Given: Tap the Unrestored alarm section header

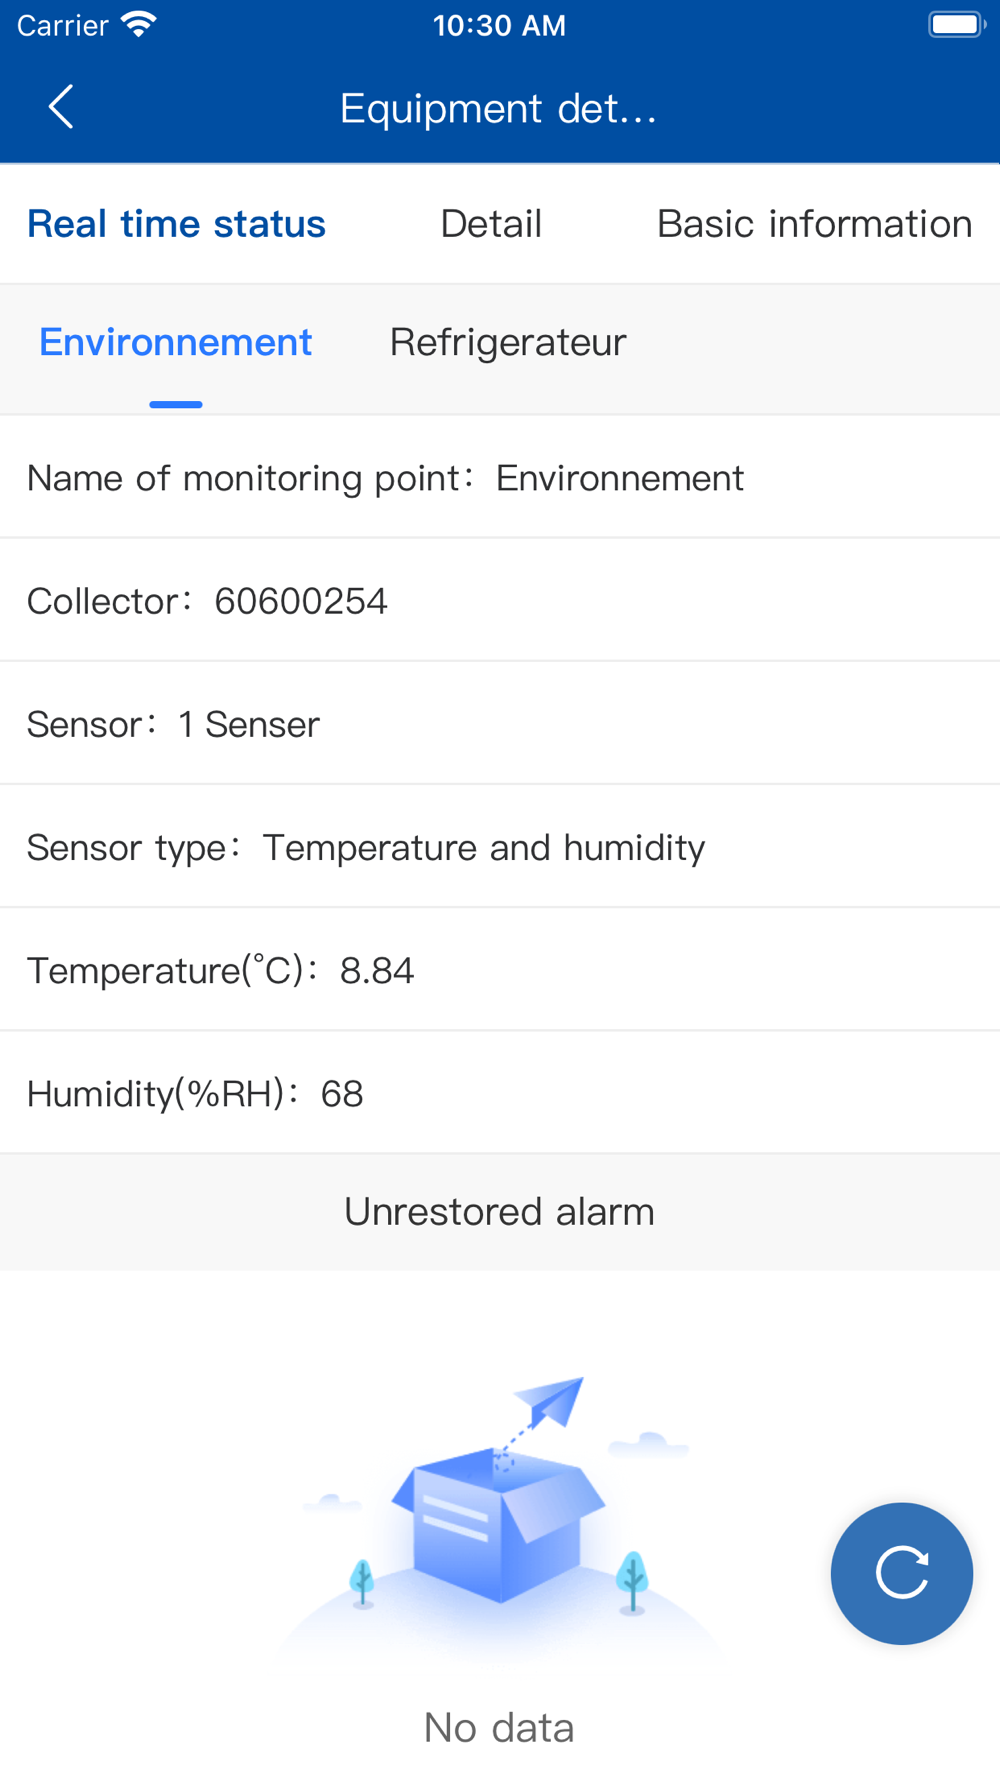Looking at the screenshot, I should (499, 1212).
